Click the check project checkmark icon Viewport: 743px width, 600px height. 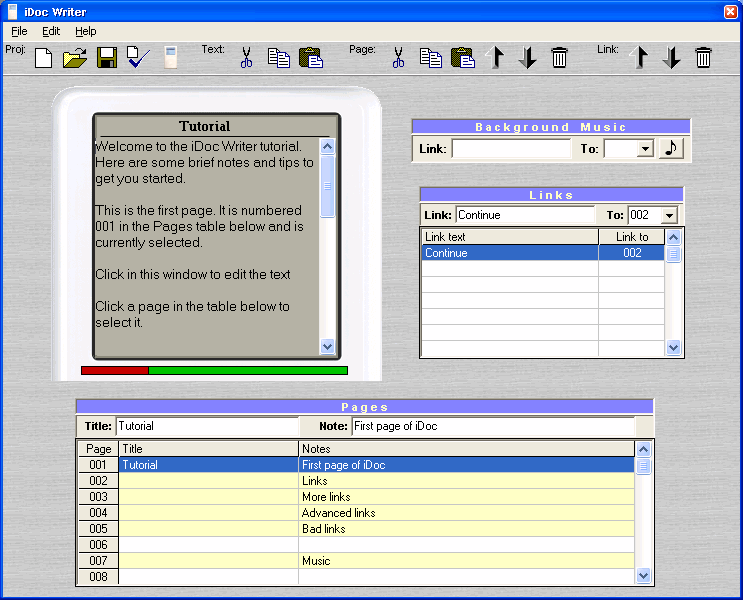138,58
